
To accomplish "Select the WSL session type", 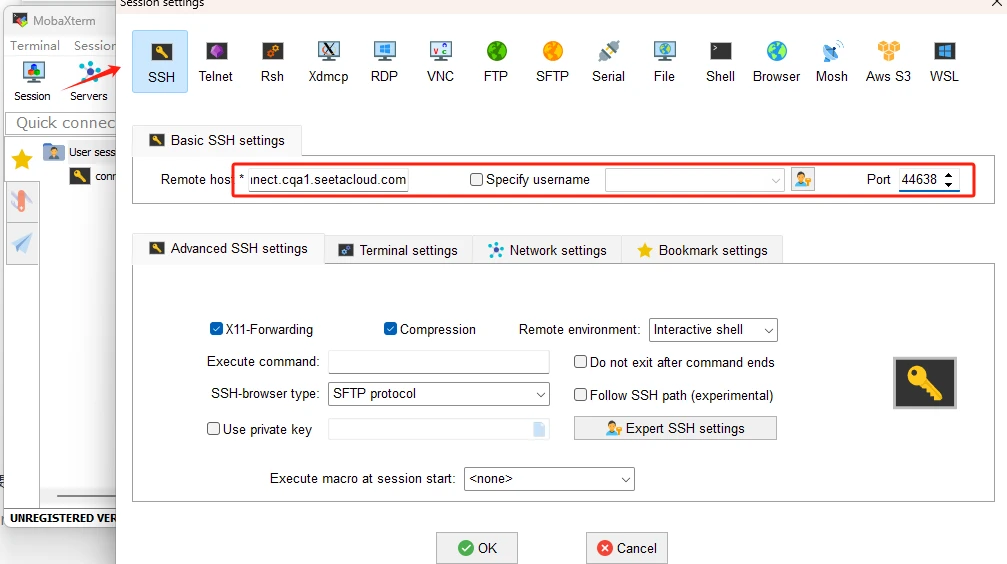I will pos(944,62).
